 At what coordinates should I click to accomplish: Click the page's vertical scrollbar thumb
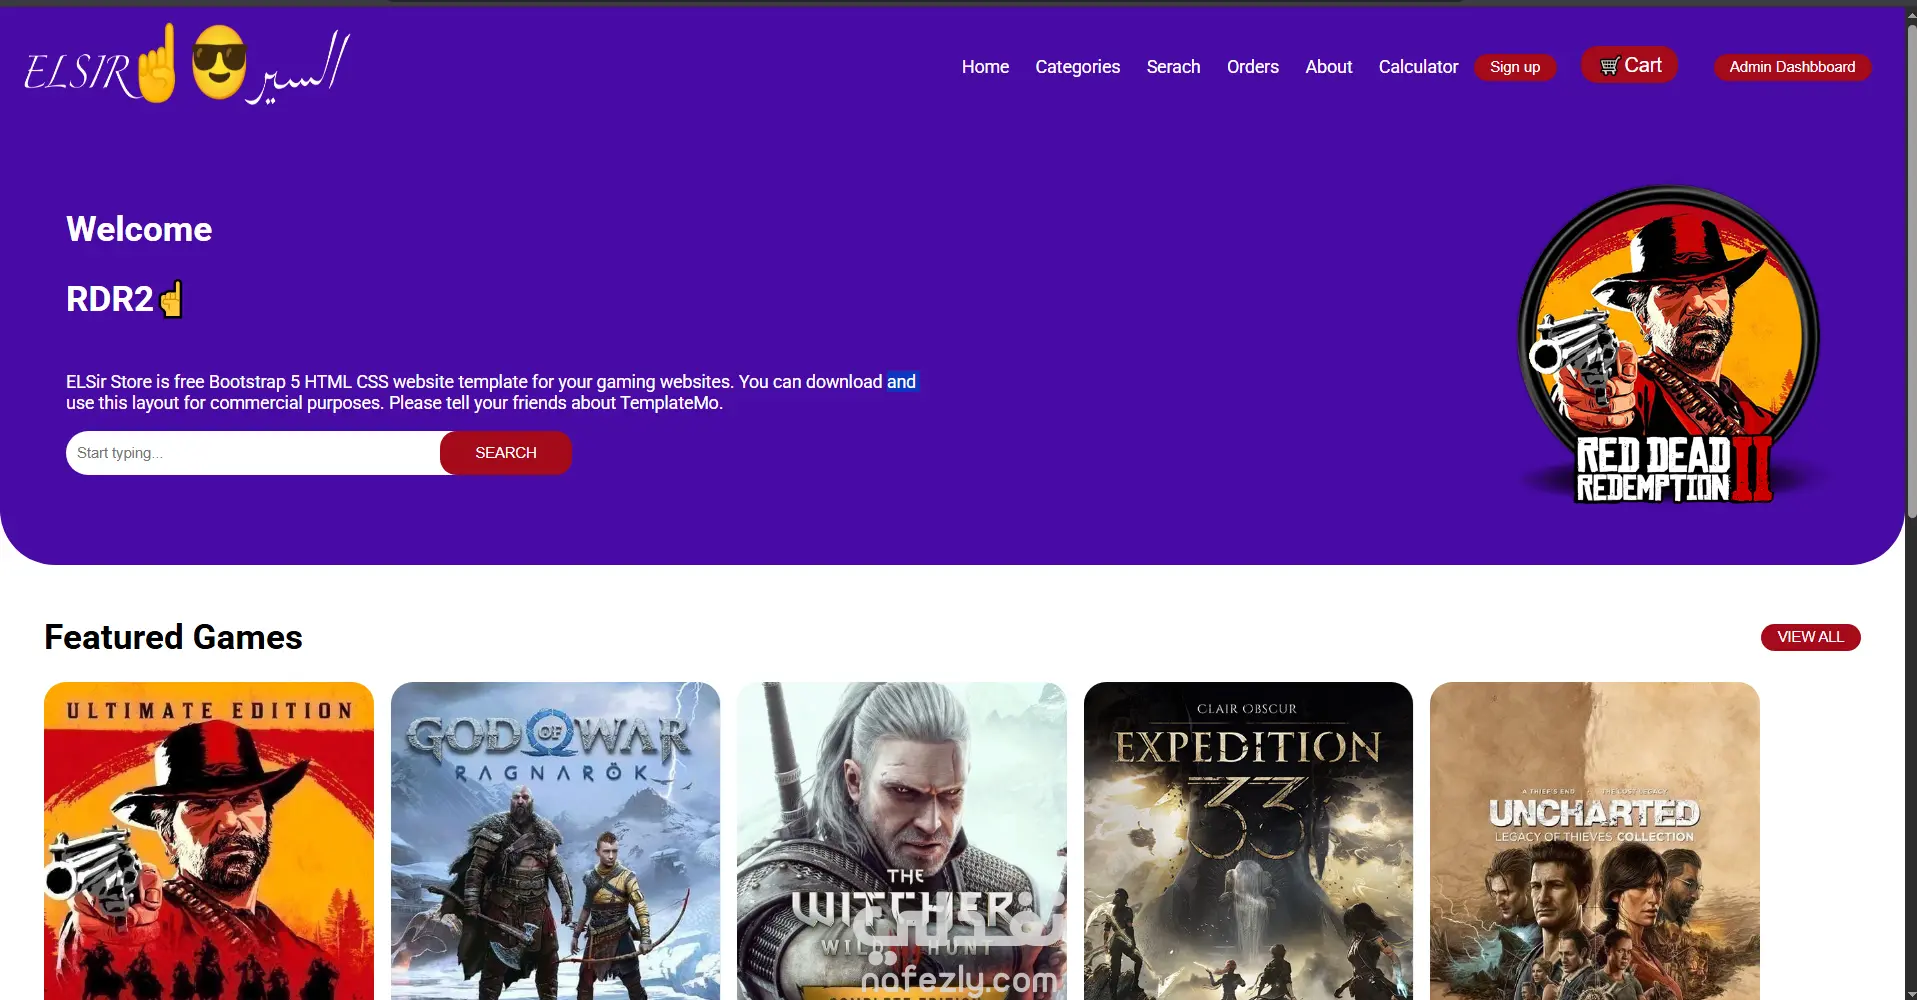(x=1911, y=270)
